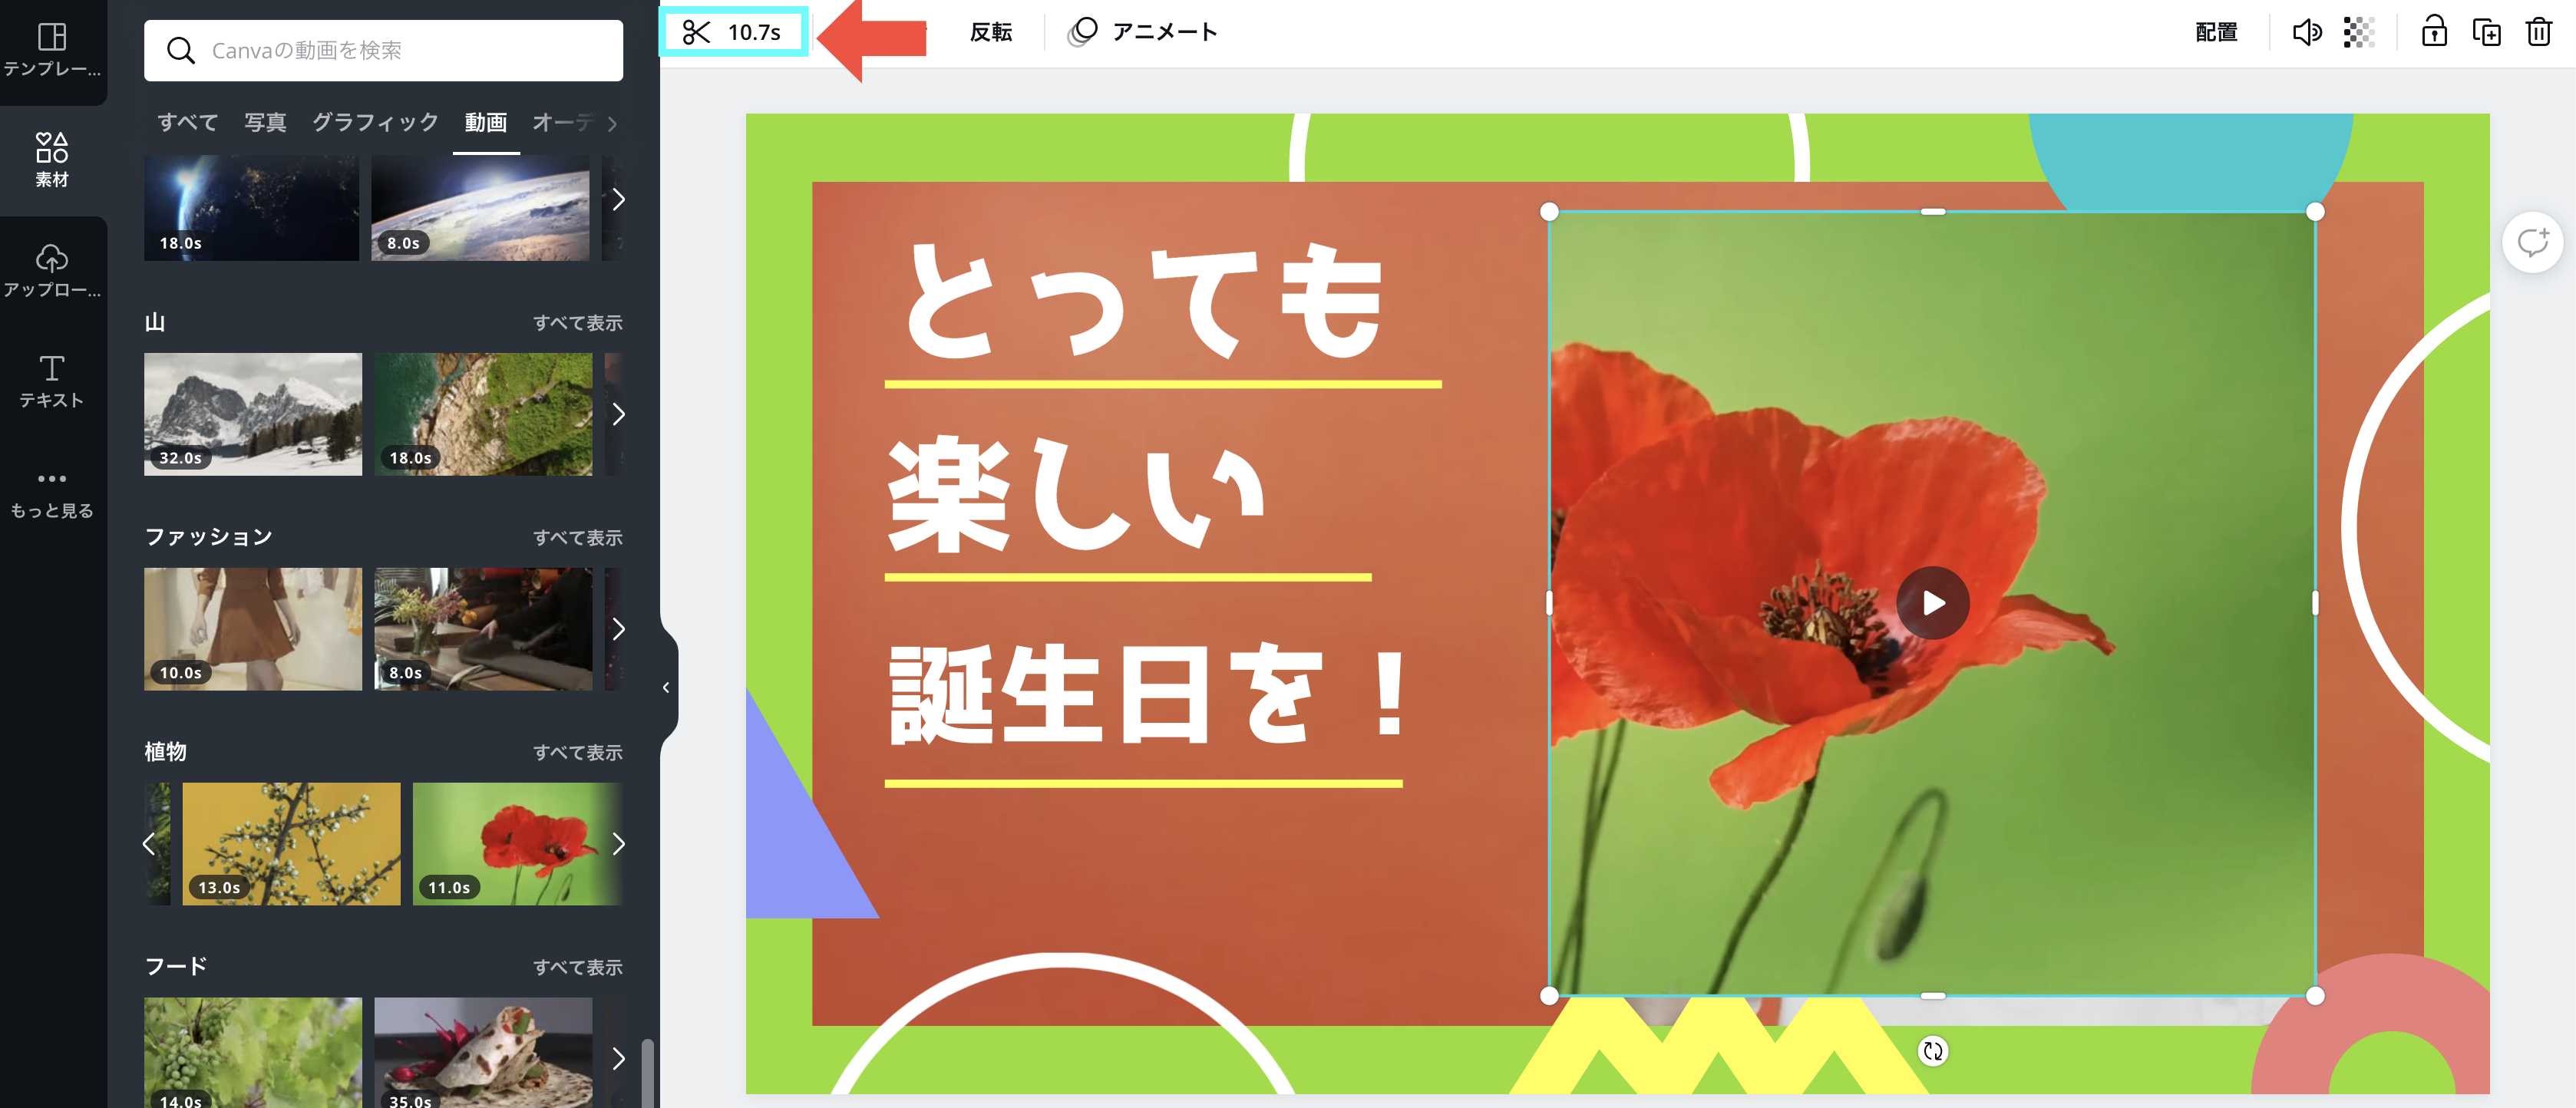Viewport: 2576px width, 1108px height.
Task: Show more category tabs with the arrow
Action: pos(612,124)
